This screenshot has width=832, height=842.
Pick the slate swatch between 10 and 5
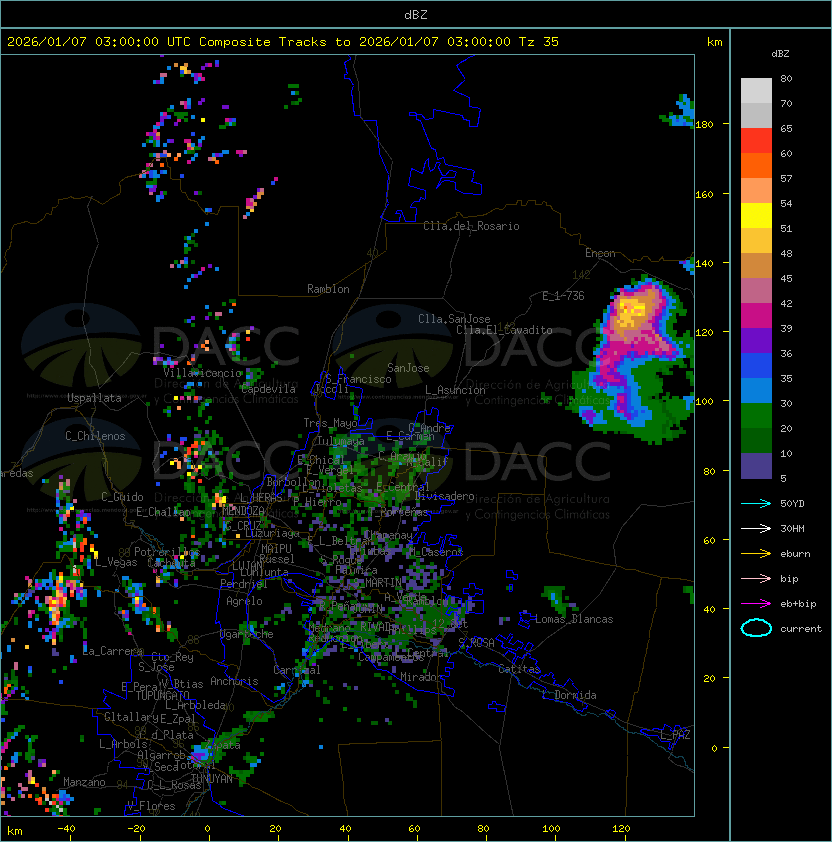pyautogui.click(x=756, y=466)
